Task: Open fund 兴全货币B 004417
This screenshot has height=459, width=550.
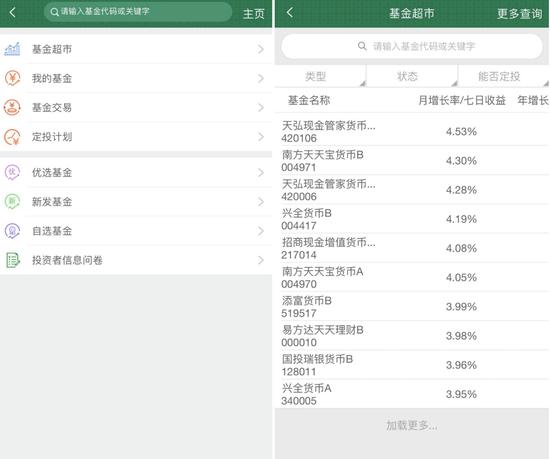Action: click(x=412, y=219)
